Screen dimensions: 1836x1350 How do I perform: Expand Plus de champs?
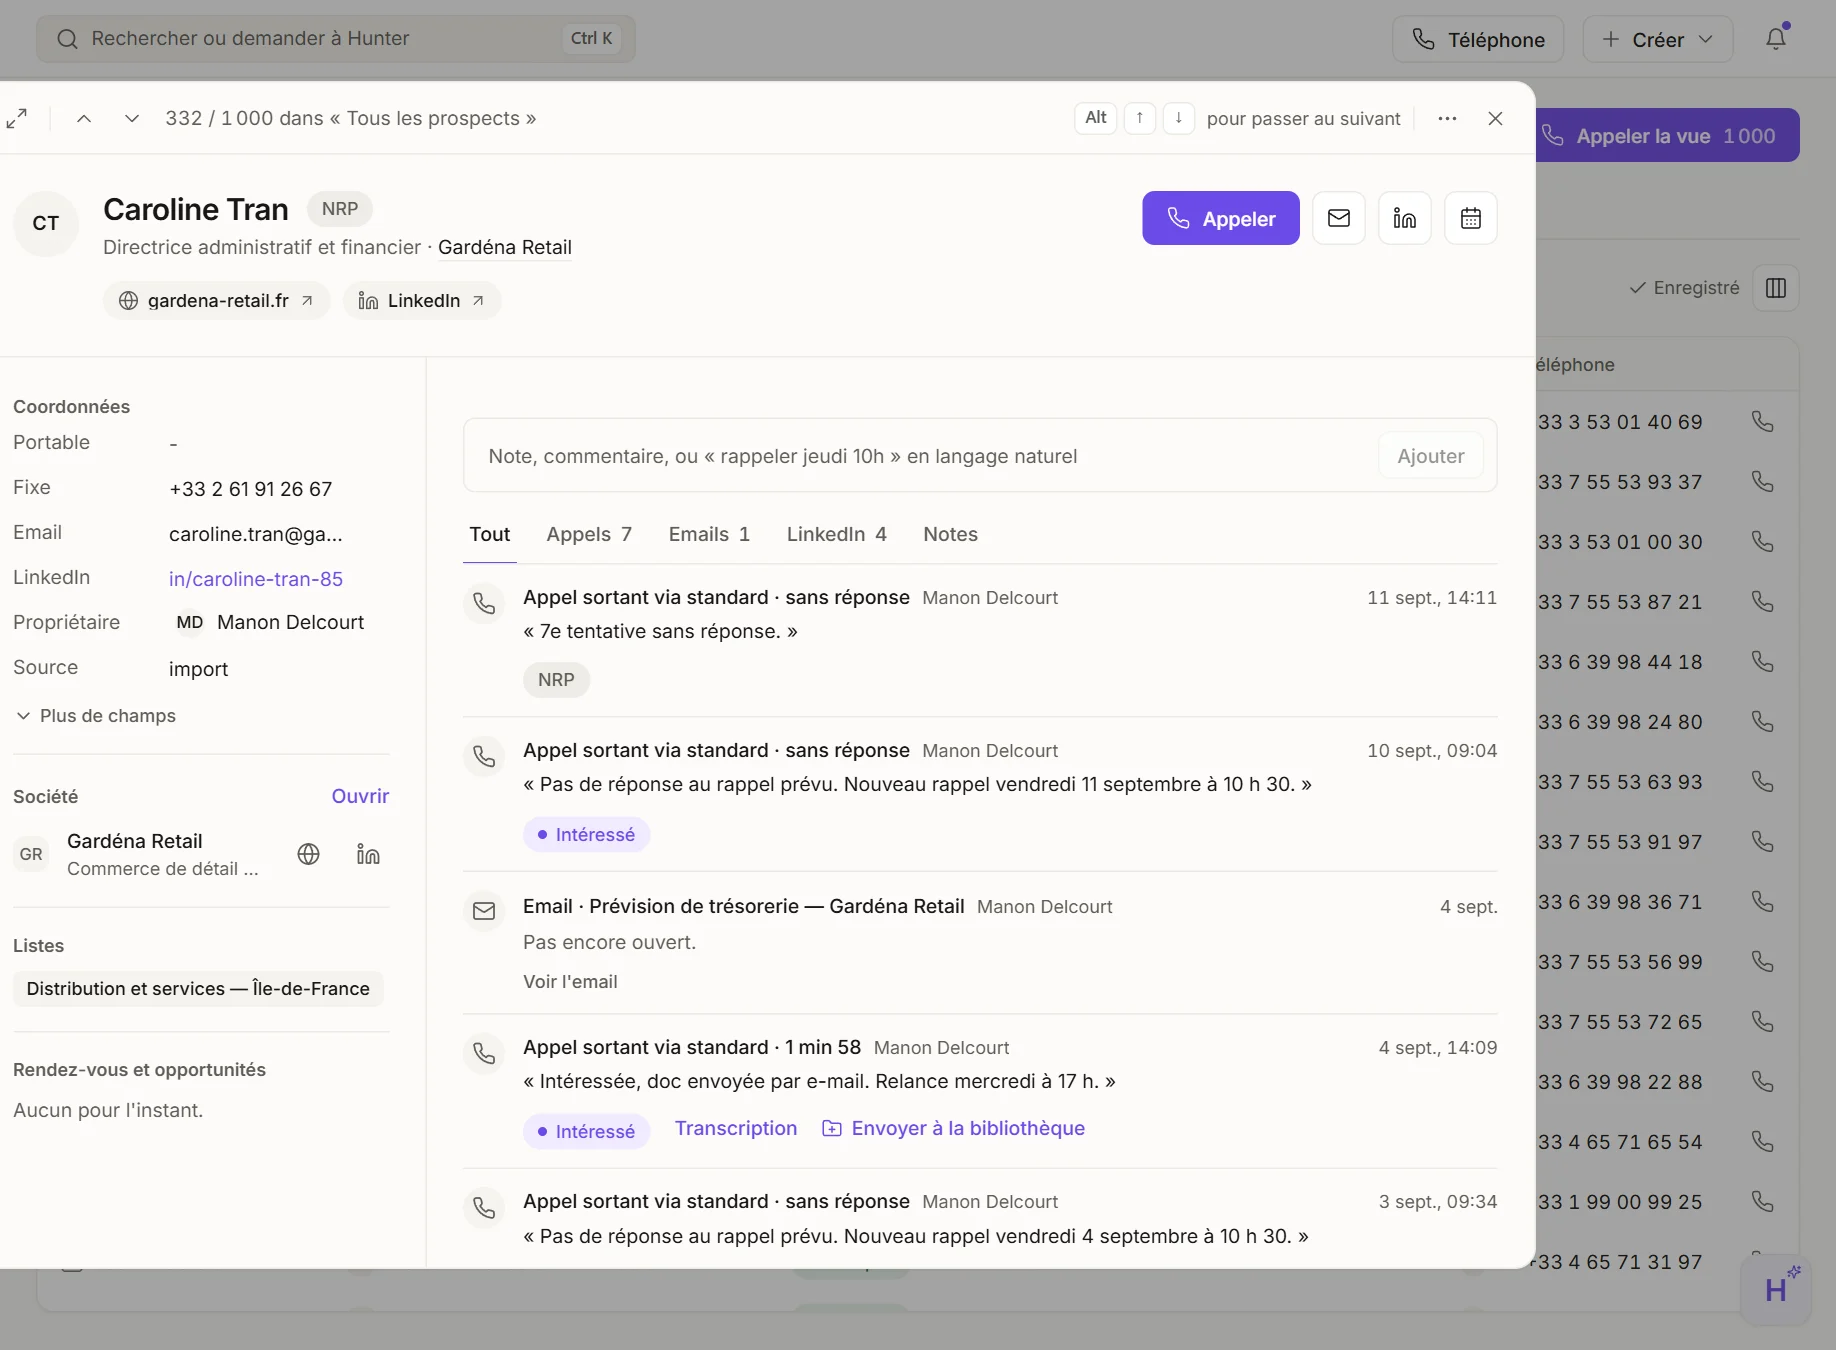tap(96, 716)
